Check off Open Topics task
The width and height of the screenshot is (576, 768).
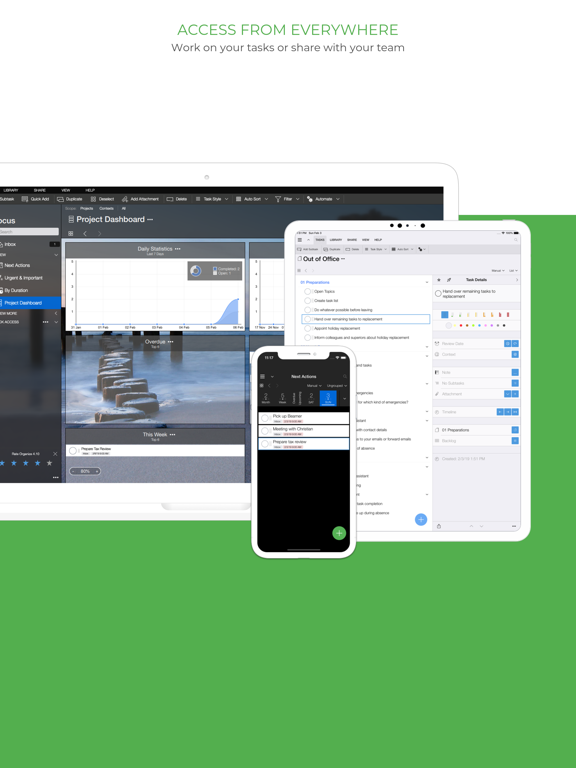[308, 291]
